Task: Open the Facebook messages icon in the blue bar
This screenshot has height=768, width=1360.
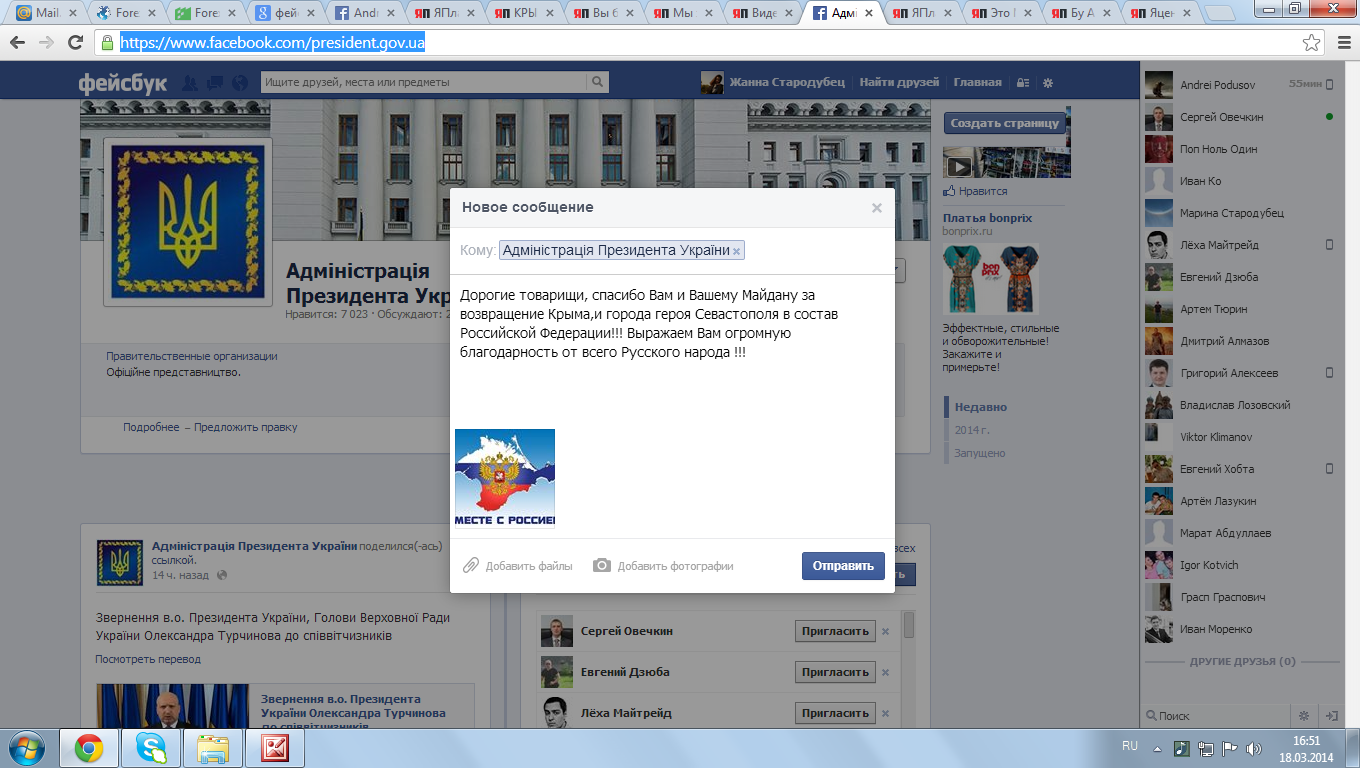Action: 213,83
